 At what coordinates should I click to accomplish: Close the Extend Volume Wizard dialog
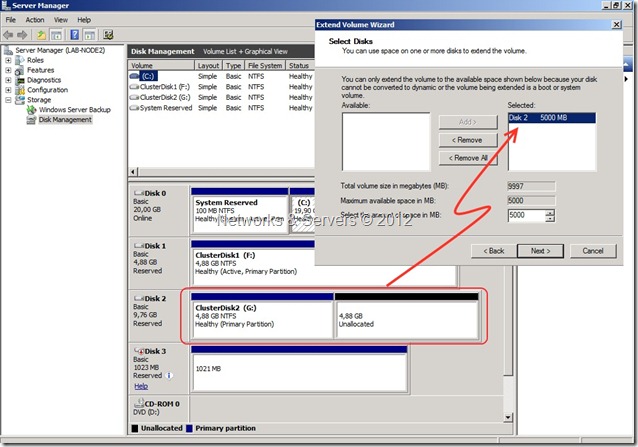click(x=616, y=25)
